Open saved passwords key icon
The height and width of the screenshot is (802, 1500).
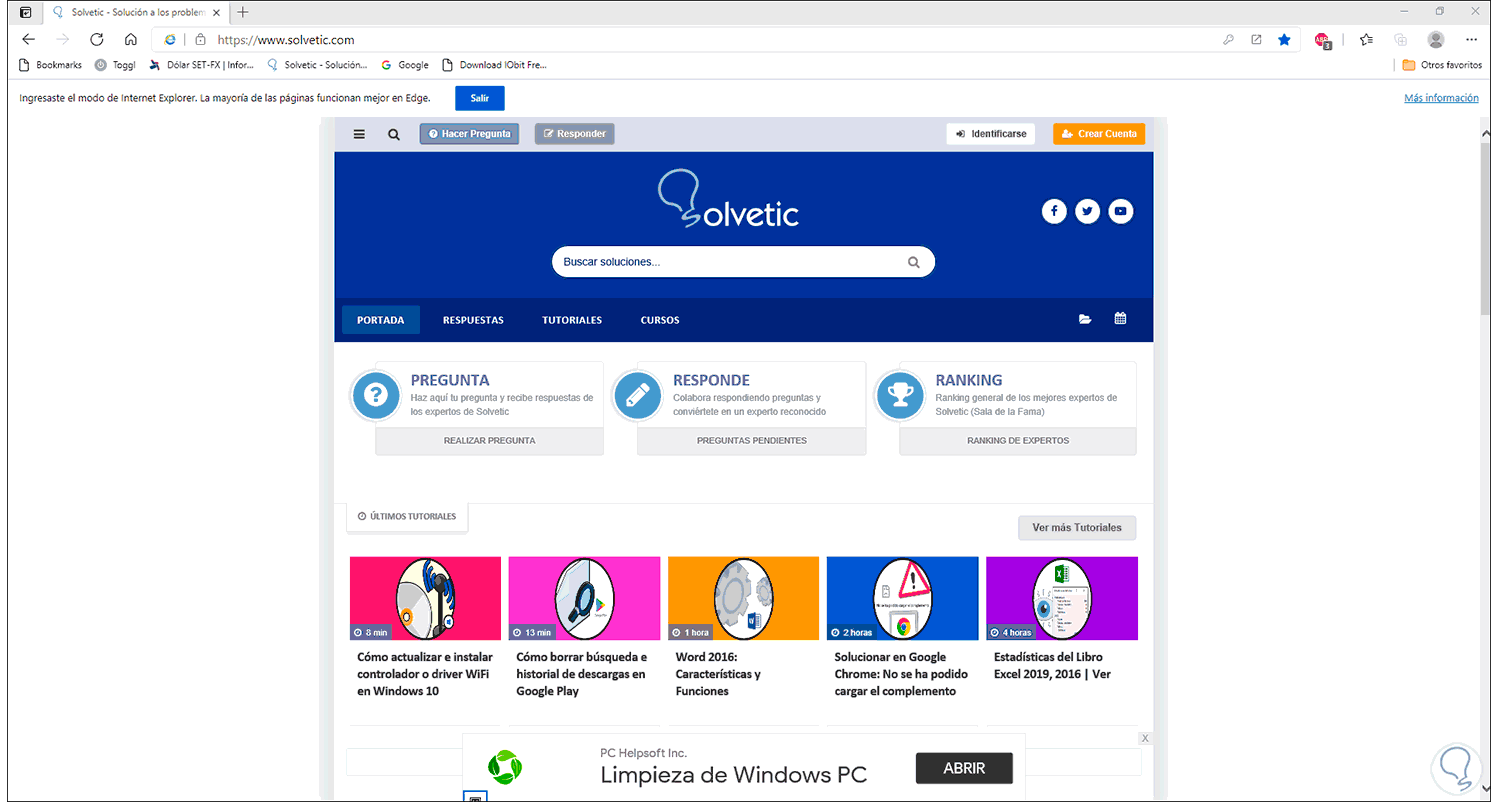1228,40
